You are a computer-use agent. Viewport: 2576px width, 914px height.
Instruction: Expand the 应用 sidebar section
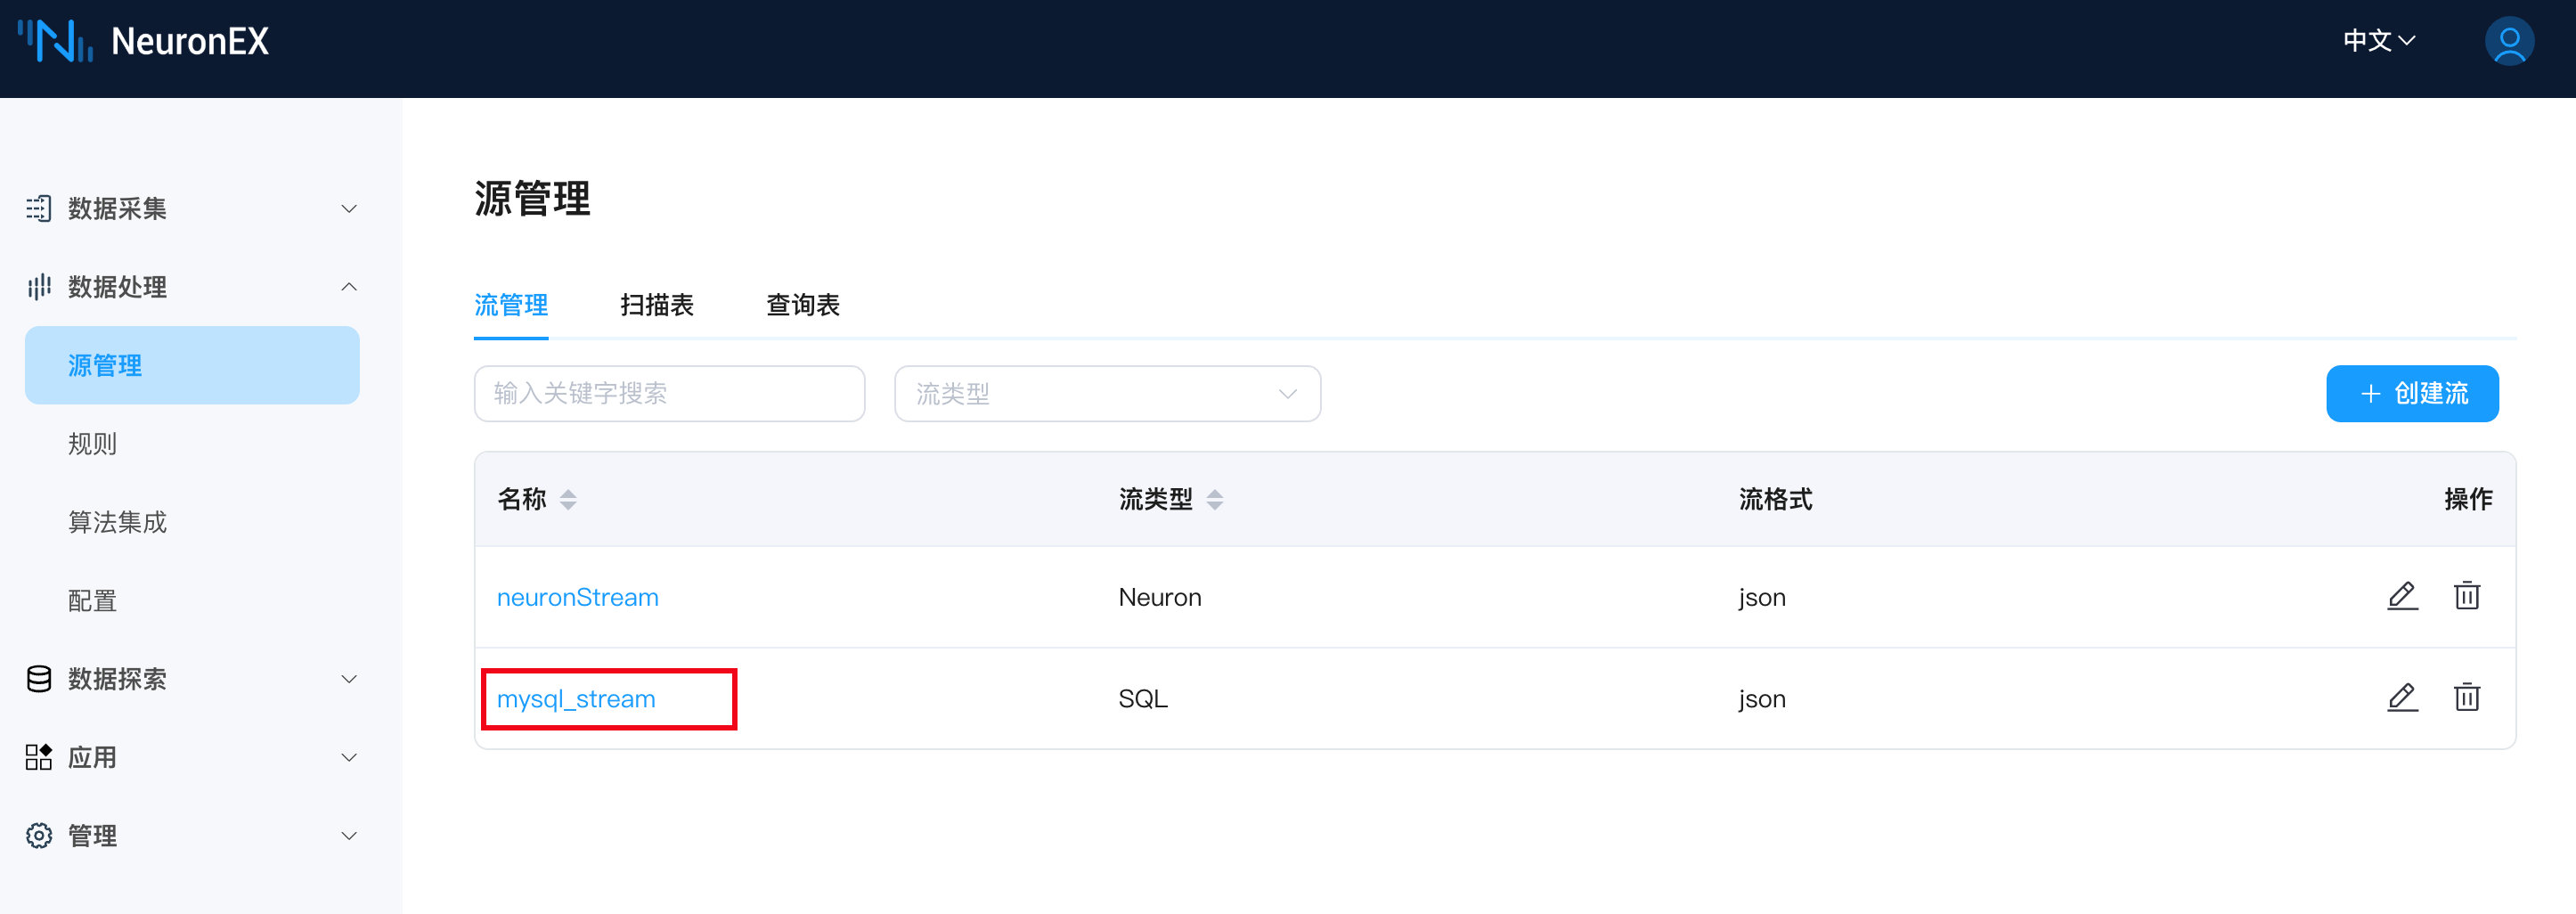pos(190,757)
